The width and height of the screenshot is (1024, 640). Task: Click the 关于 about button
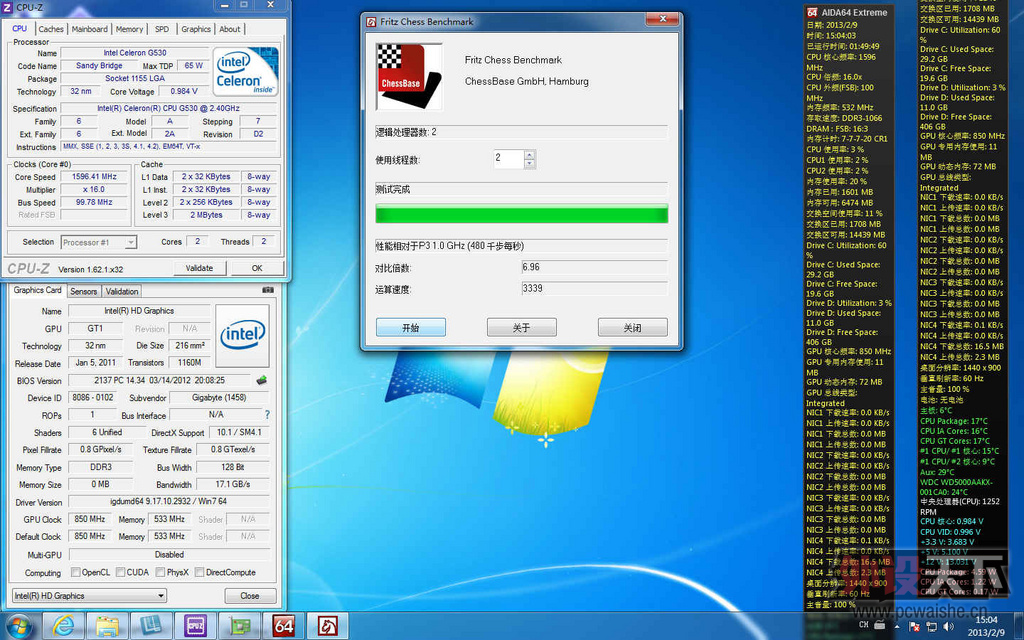pos(522,327)
